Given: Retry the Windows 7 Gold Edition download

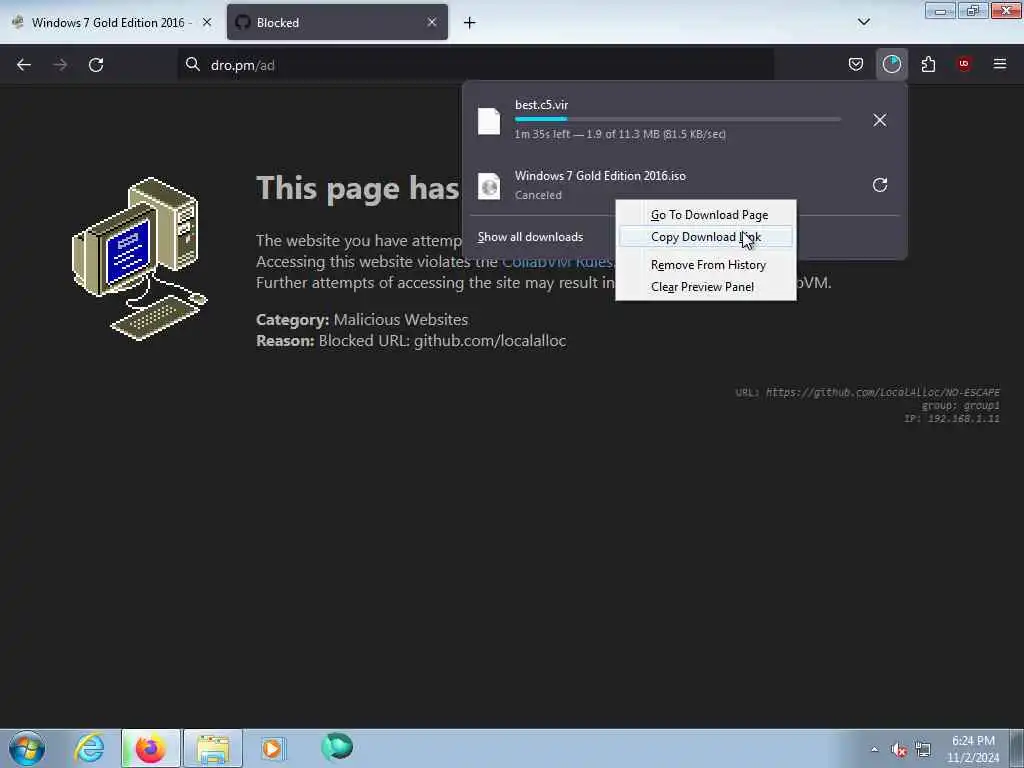Looking at the screenshot, I should coord(880,185).
